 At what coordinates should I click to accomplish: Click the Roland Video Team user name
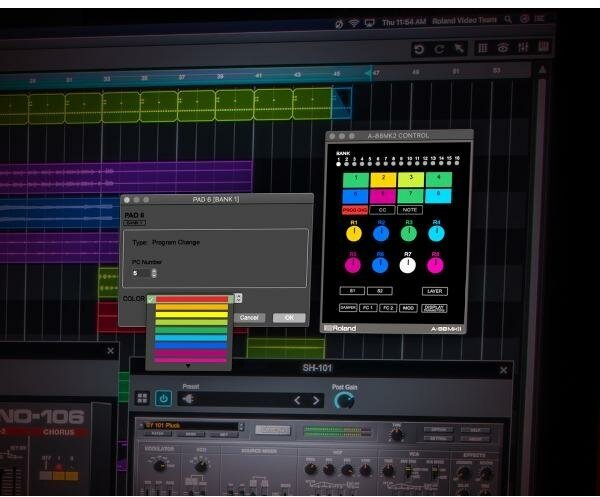coord(465,20)
